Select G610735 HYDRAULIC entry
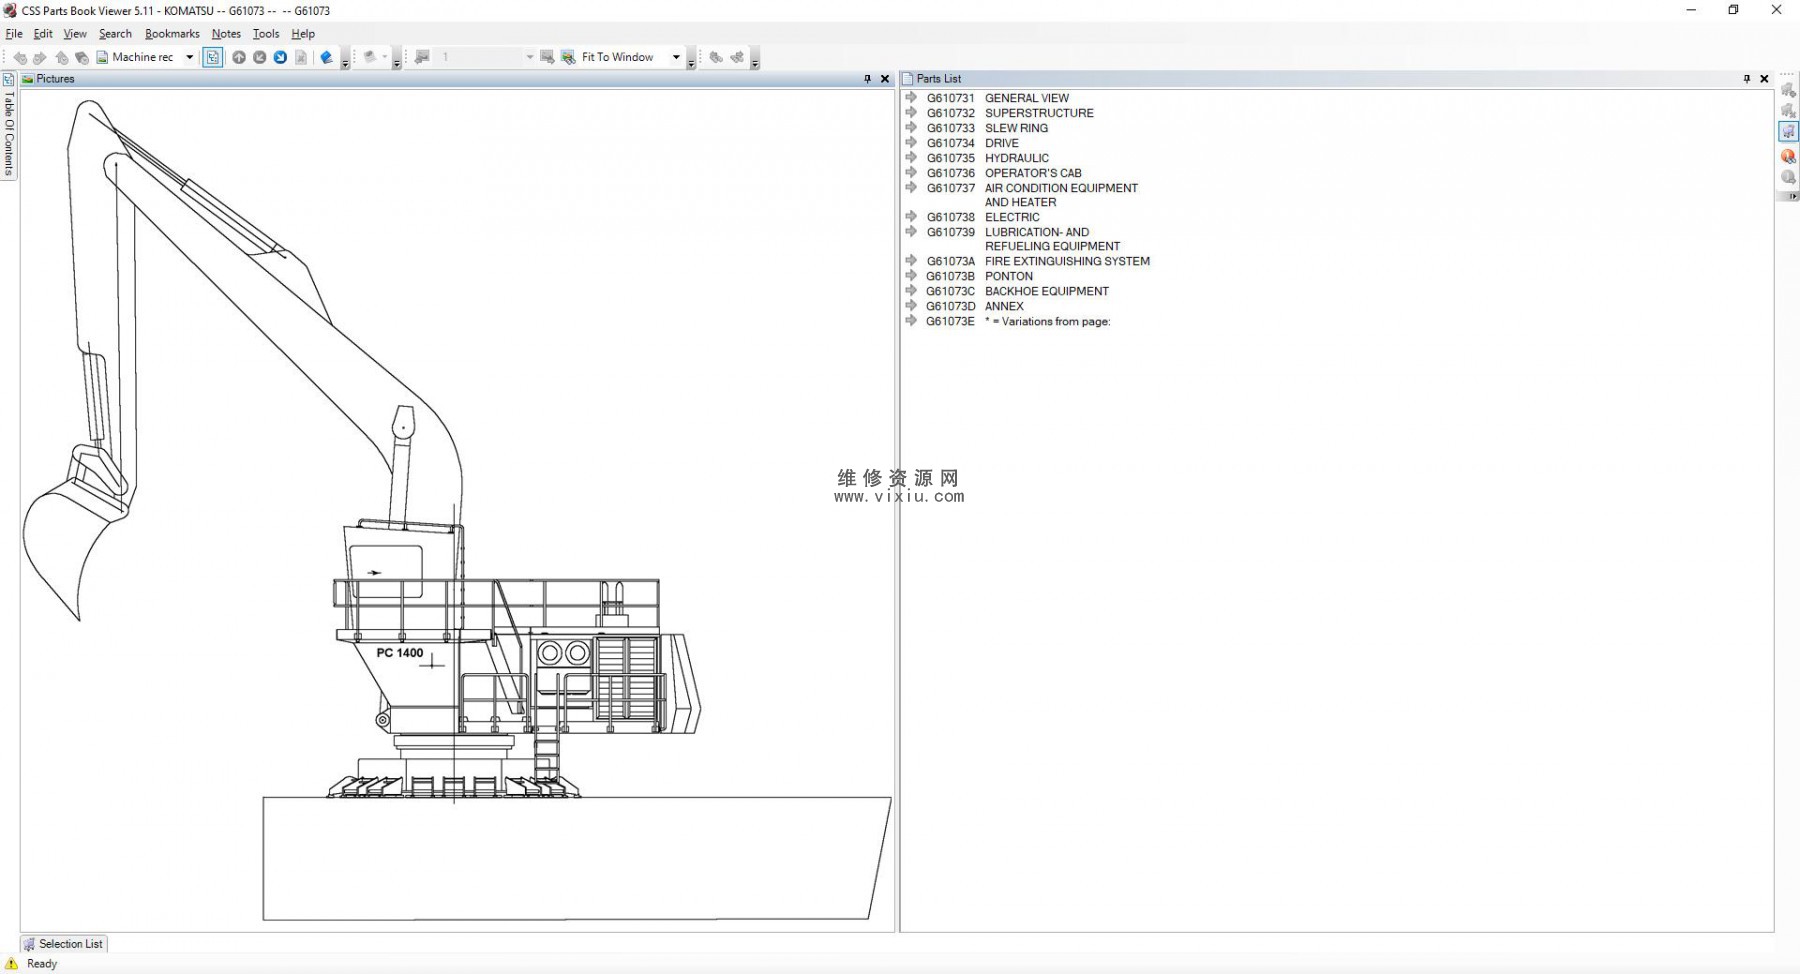Viewport: 1800px width, 974px height. pyautogui.click(x=988, y=158)
